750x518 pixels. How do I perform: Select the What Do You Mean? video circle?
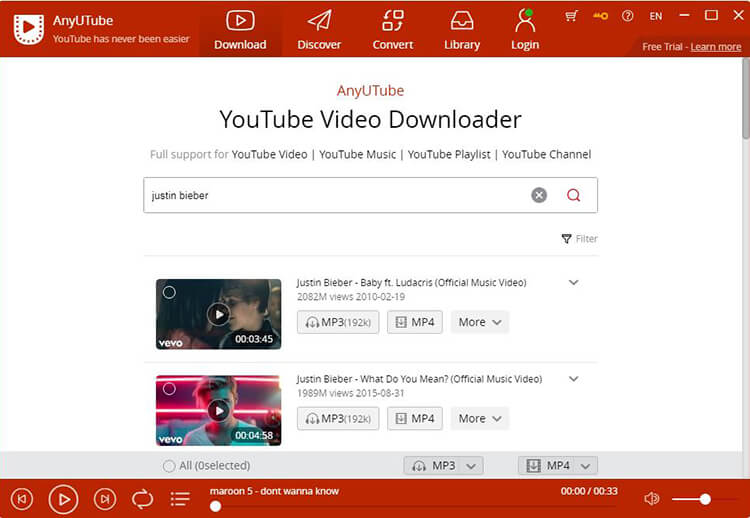tap(169, 388)
